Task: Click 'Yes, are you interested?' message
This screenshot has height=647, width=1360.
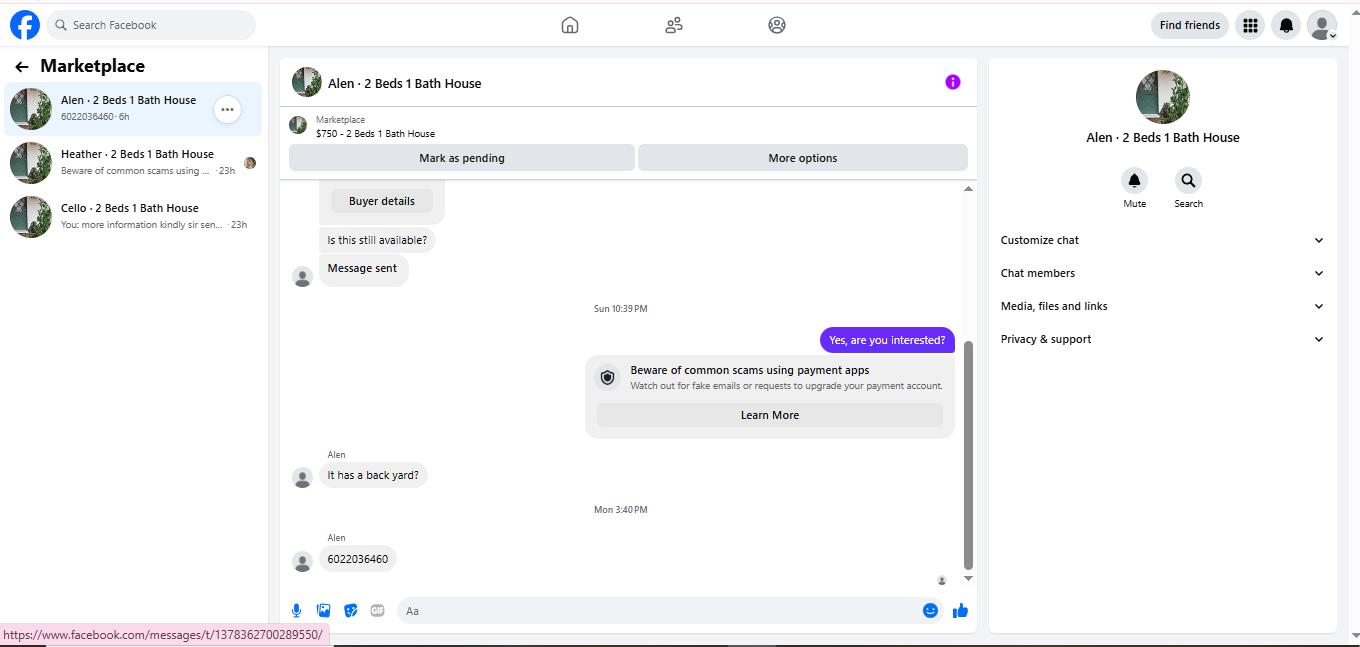Action: [887, 340]
